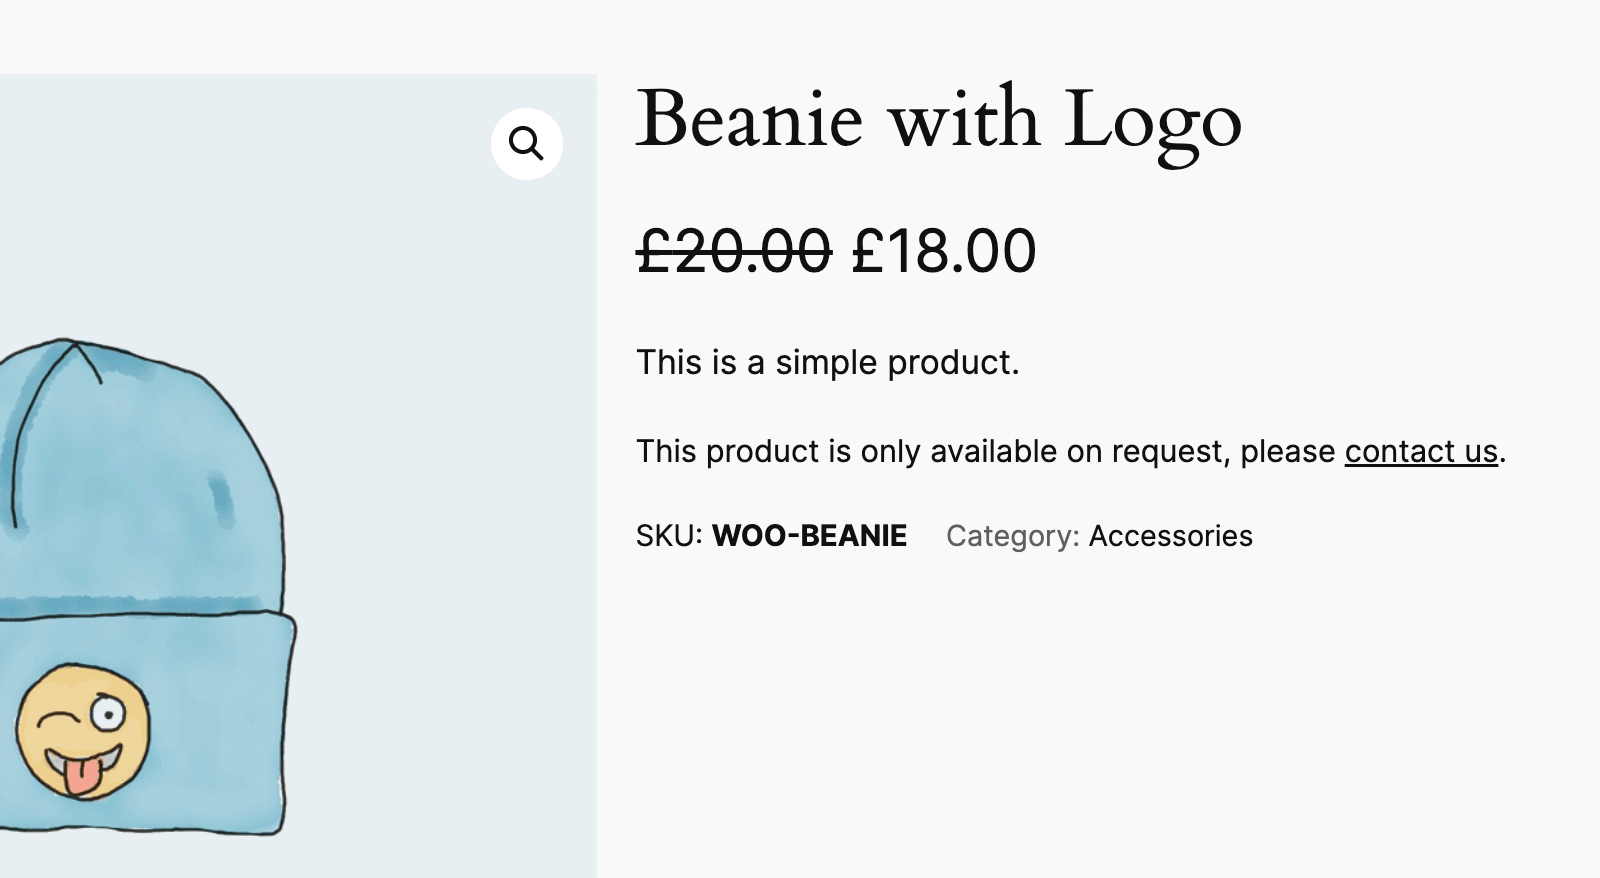
Task: Click the crossed-out £20.00 original price
Action: point(731,252)
